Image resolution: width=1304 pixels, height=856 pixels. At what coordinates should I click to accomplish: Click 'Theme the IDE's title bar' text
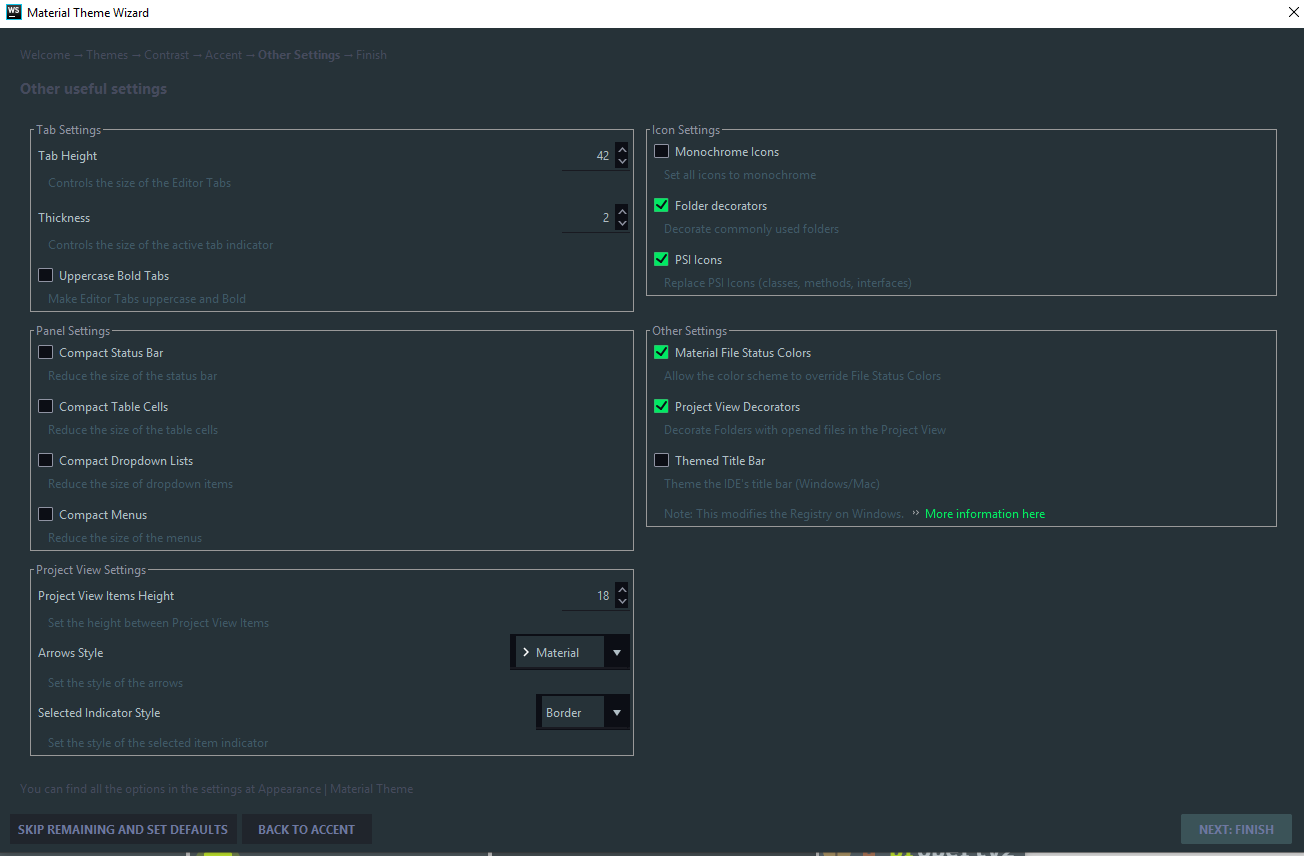tap(772, 484)
